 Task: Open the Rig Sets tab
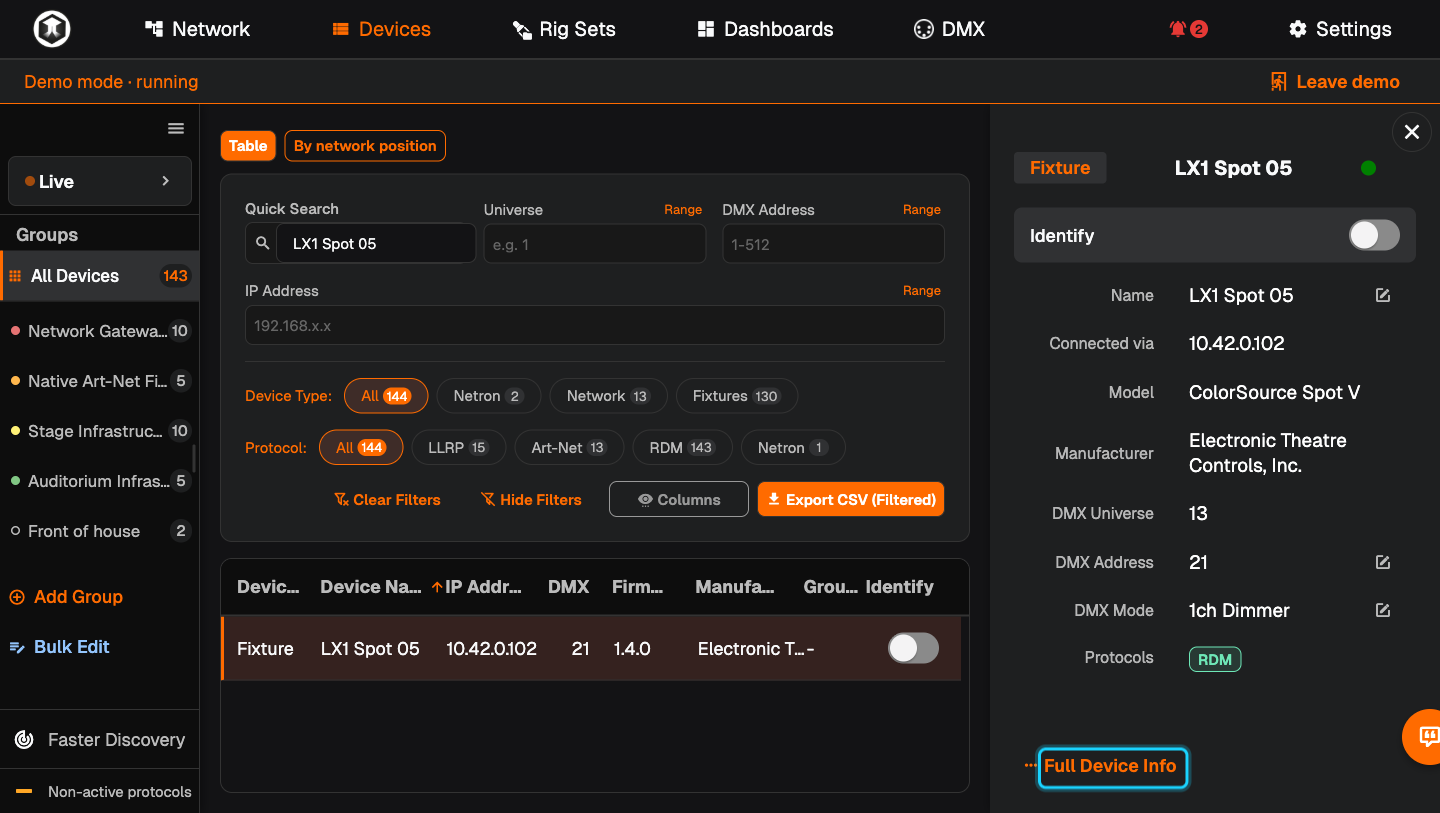(564, 29)
